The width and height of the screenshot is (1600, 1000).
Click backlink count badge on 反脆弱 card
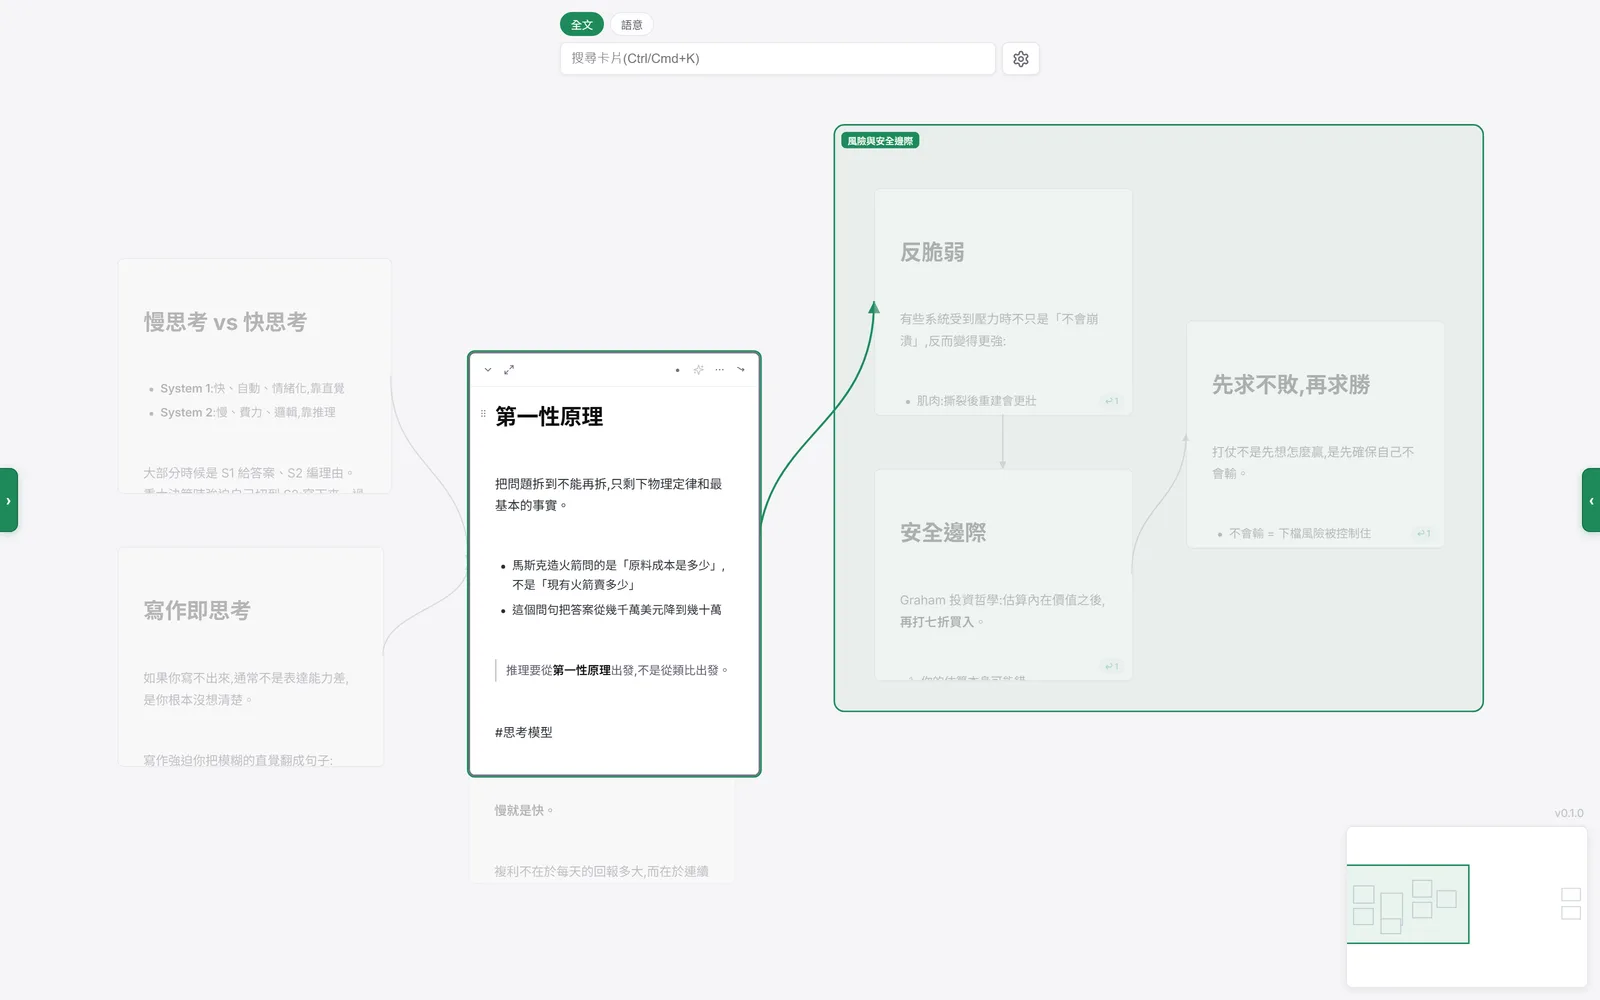tap(1112, 401)
